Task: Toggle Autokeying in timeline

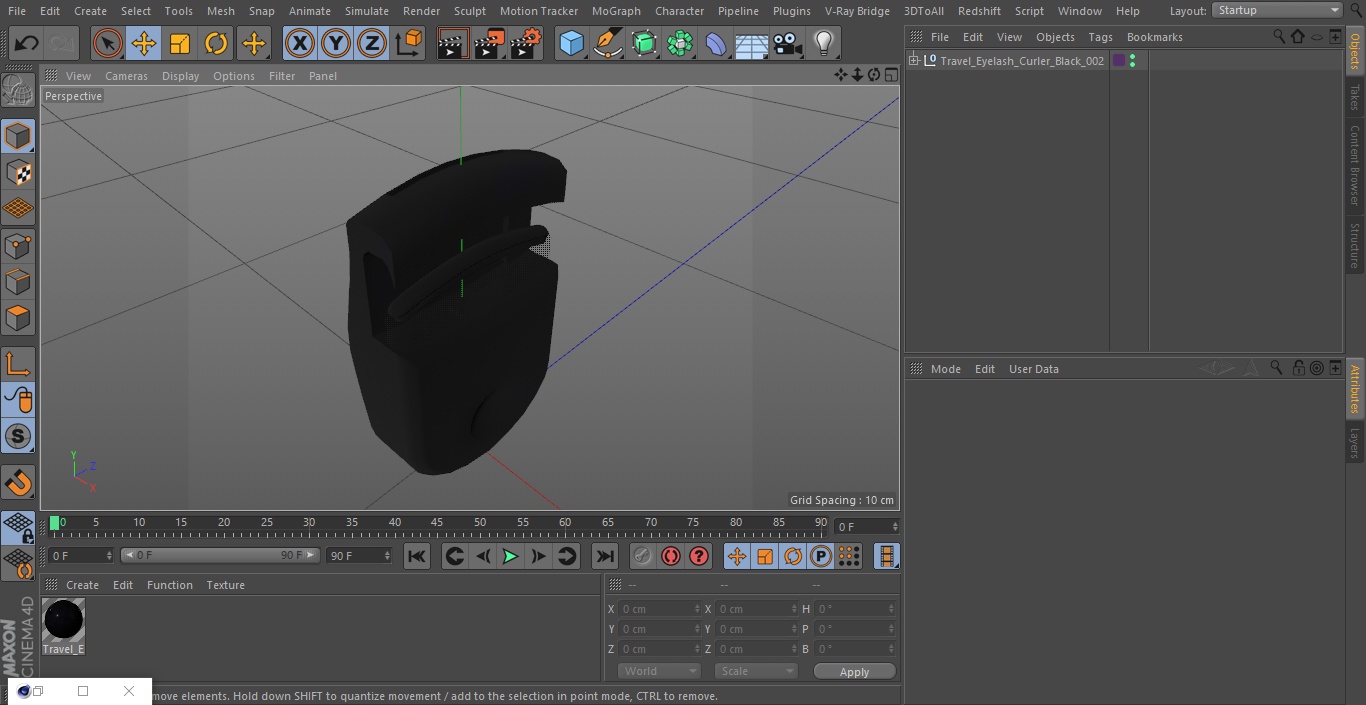Action: pos(671,556)
